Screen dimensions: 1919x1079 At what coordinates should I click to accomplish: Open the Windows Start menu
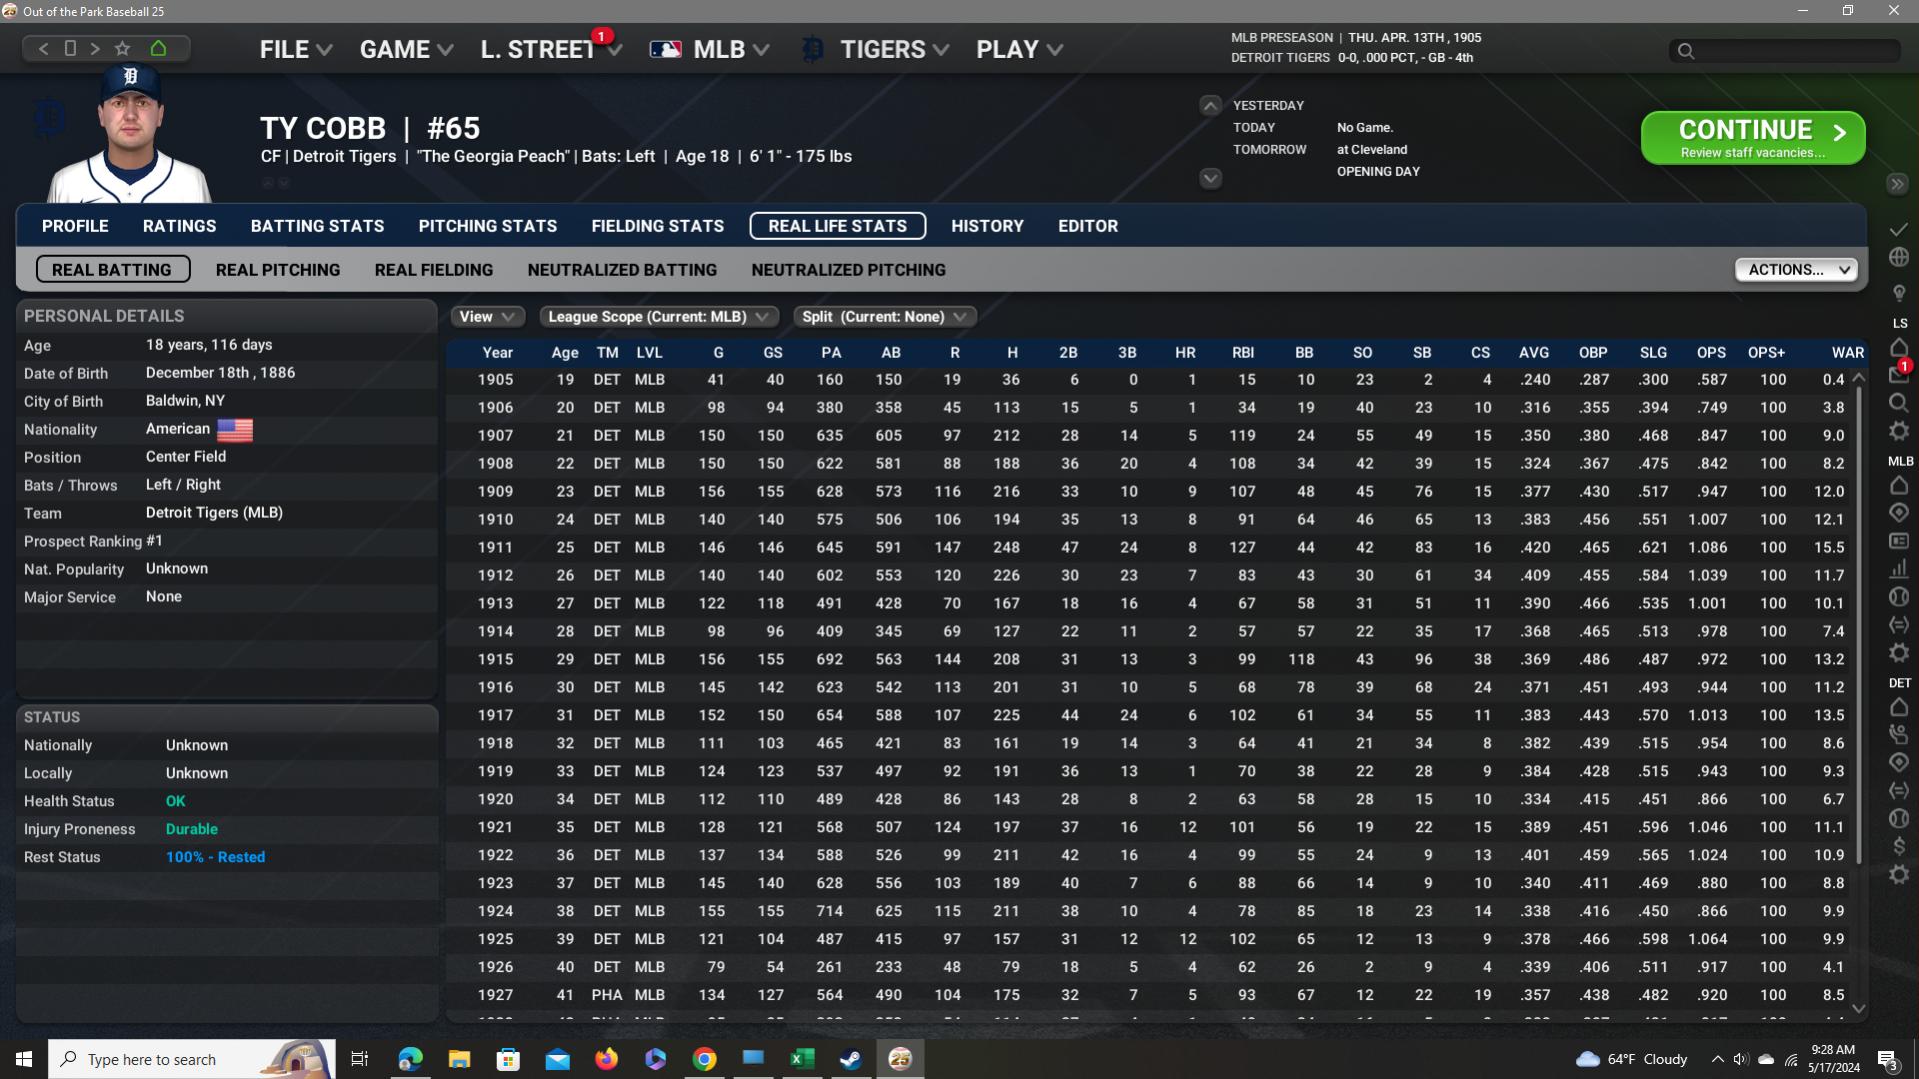24,1059
